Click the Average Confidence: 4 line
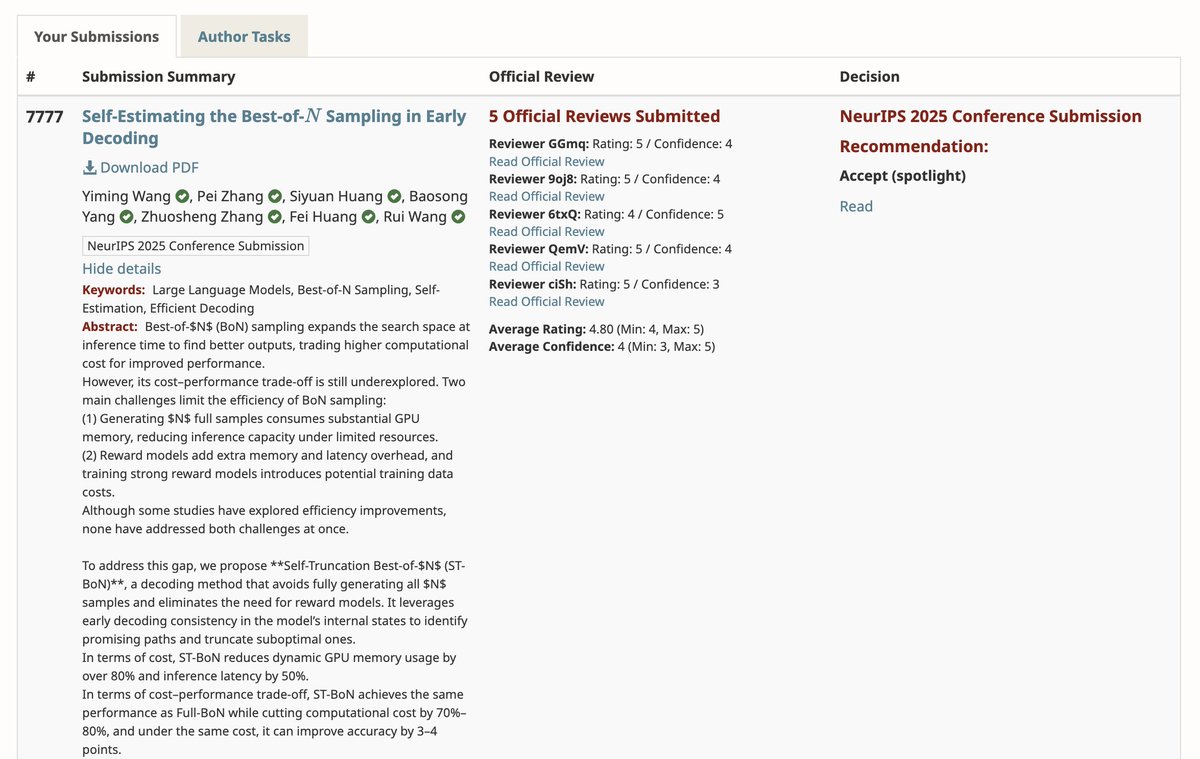Image resolution: width=1200 pixels, height=759 pixels. [602, 346]
